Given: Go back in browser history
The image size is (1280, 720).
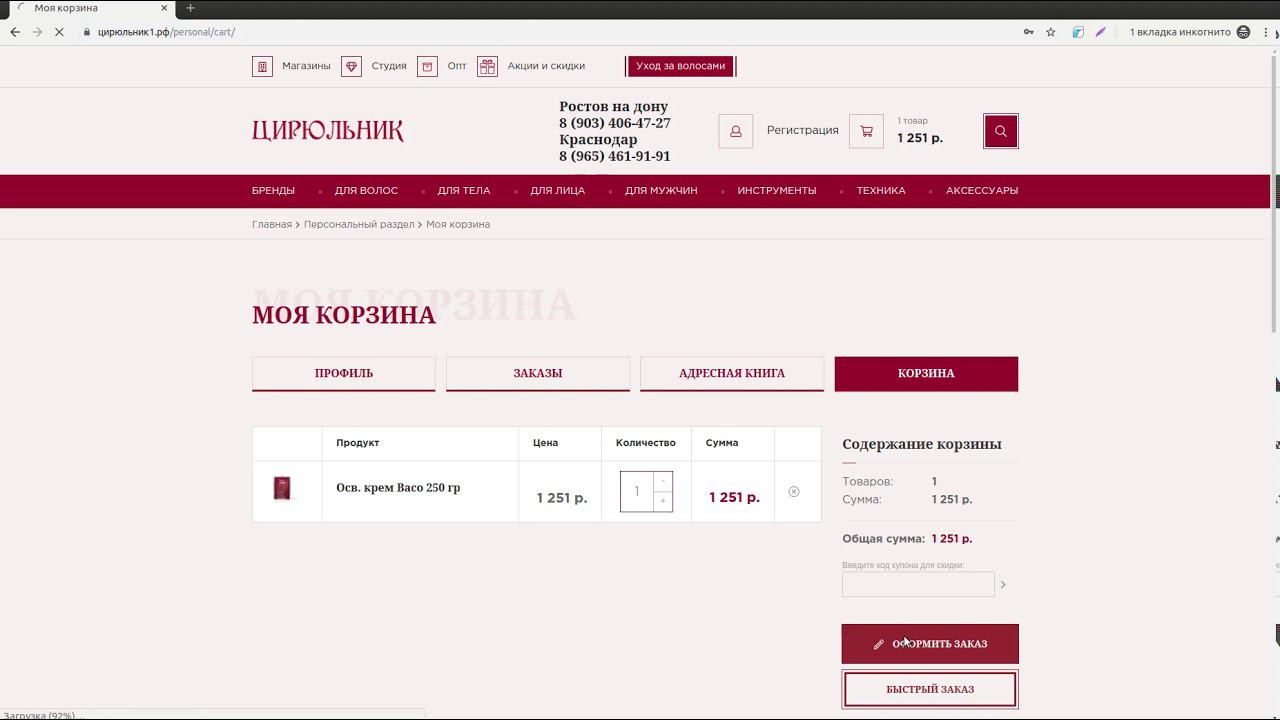Looking at the screenshot, I should pyautogui.click(x=15, y=32).
